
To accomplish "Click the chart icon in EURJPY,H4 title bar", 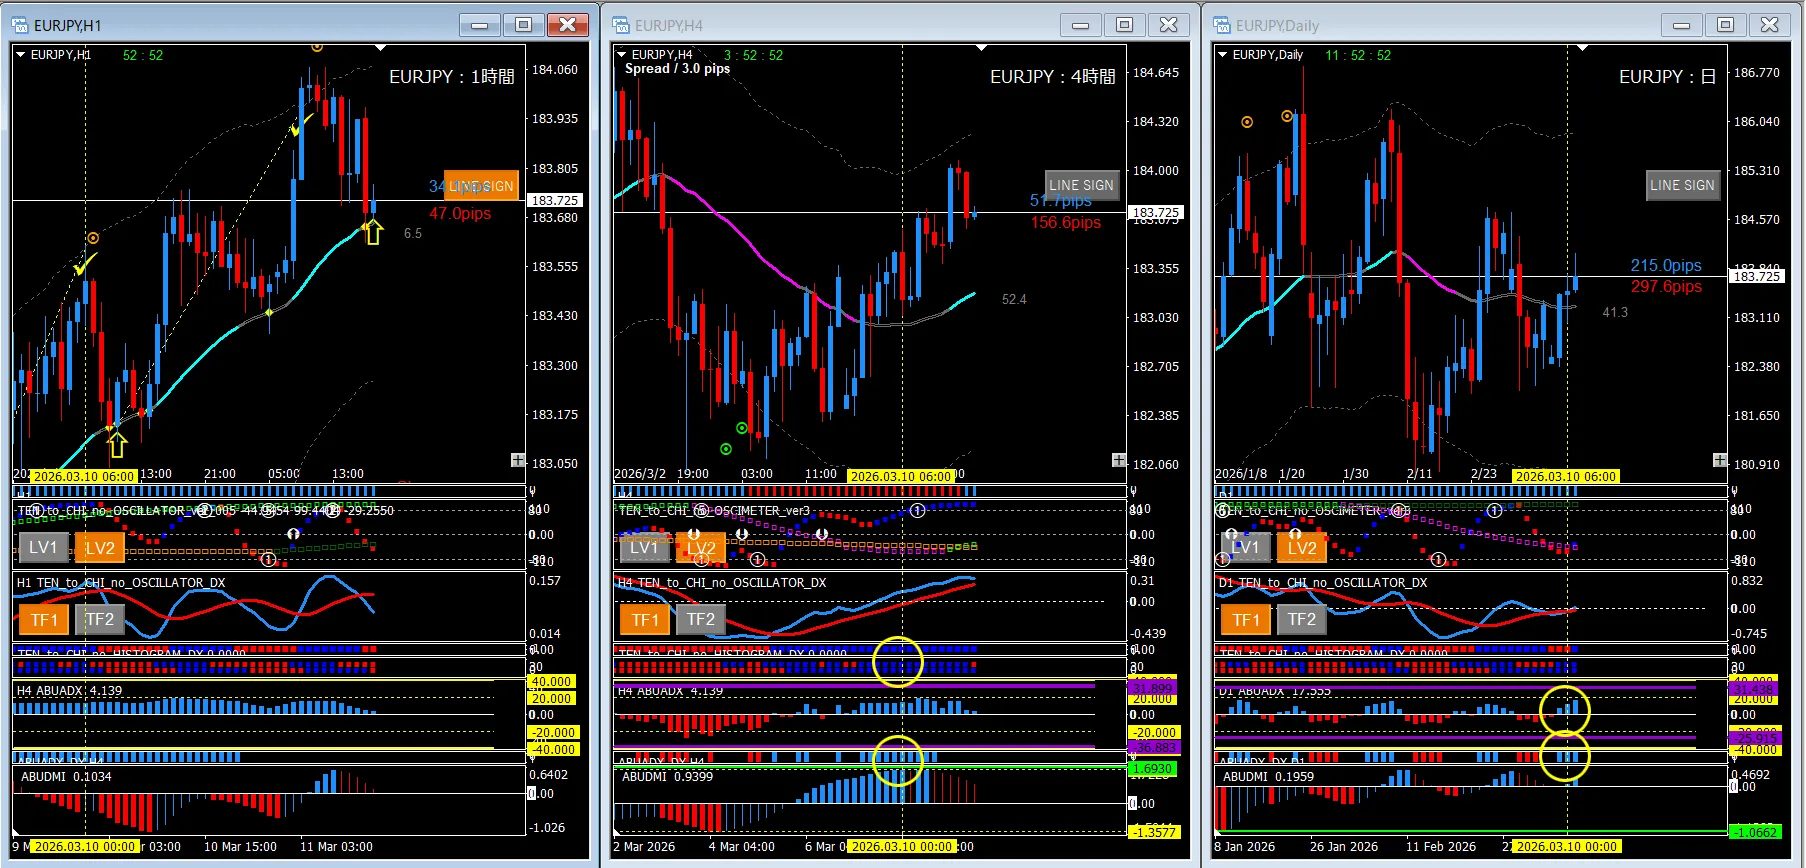I will pyautogui.click(x=622, y=25).
